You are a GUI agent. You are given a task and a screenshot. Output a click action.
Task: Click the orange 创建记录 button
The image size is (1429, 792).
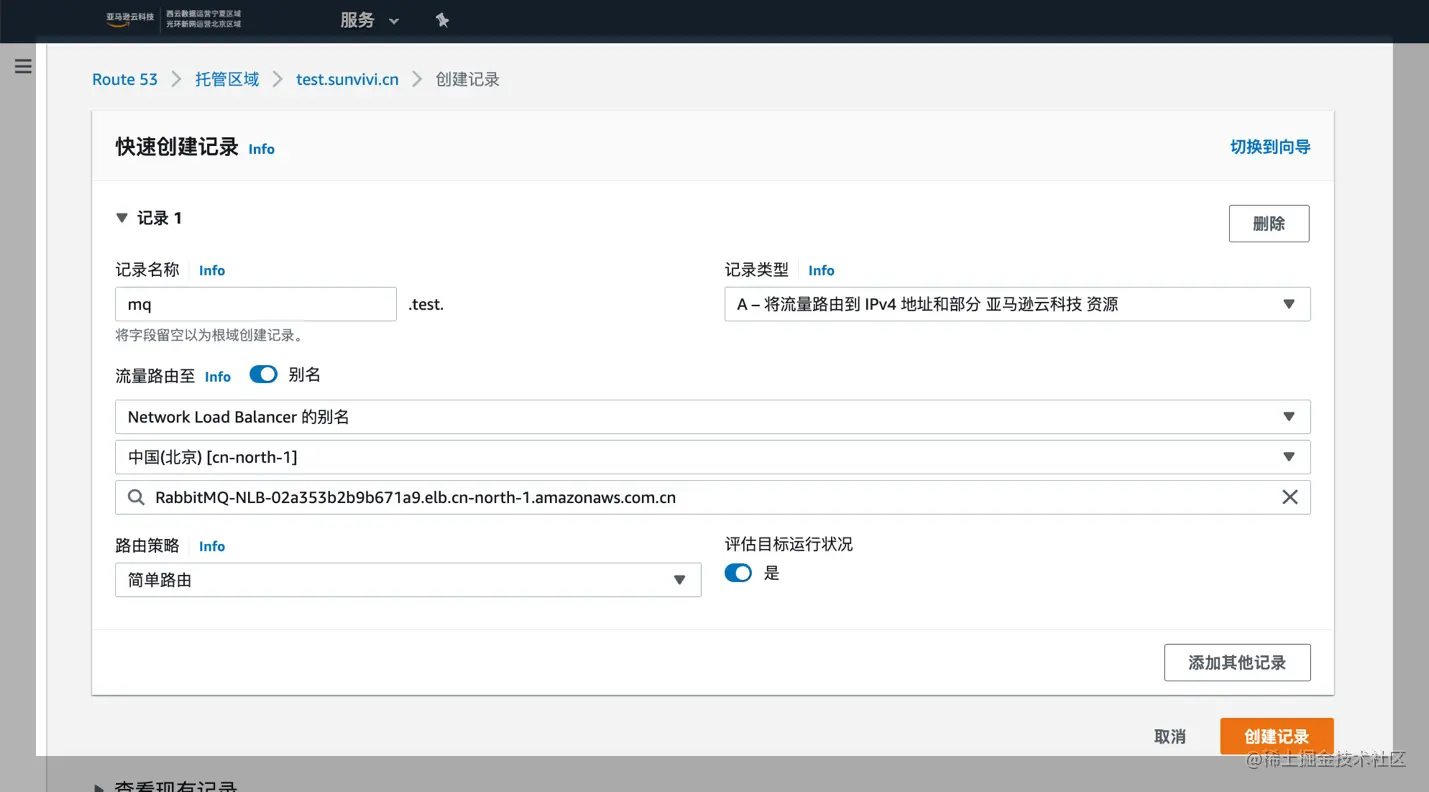1277,736
